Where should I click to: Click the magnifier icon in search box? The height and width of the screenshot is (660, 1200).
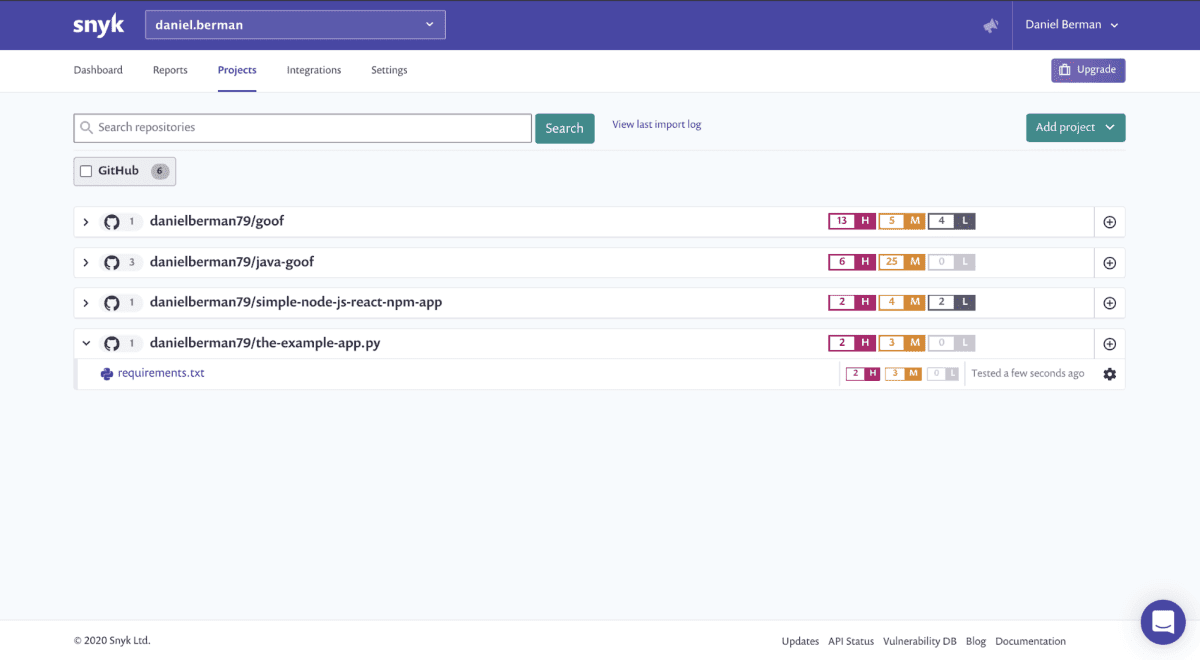pos(87,128)
